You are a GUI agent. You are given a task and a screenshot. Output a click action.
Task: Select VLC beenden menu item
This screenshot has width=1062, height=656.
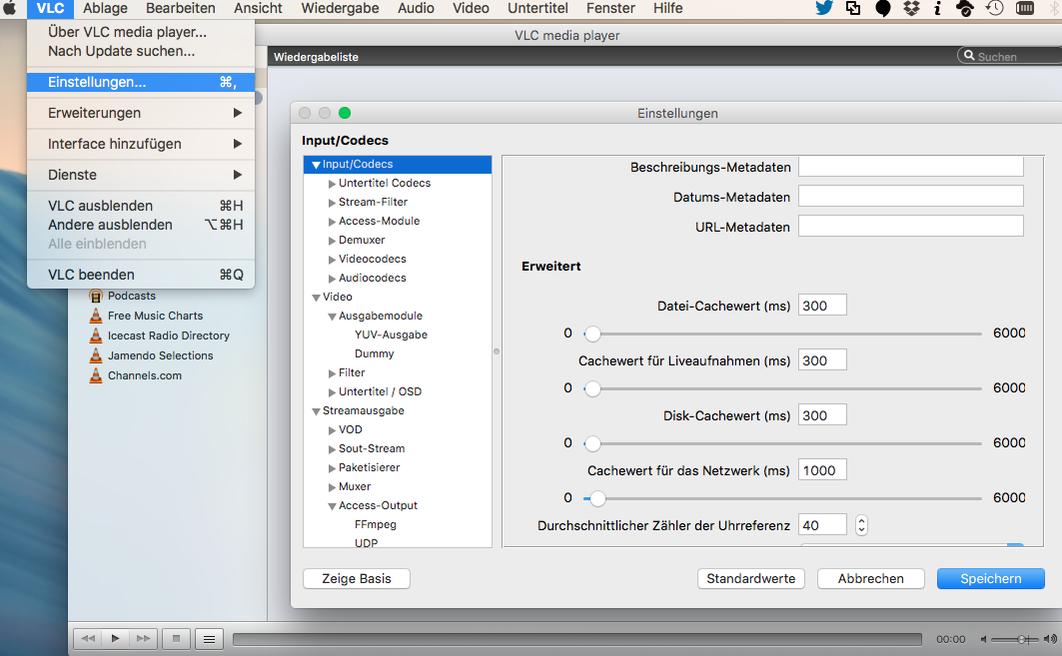point(141,274)
